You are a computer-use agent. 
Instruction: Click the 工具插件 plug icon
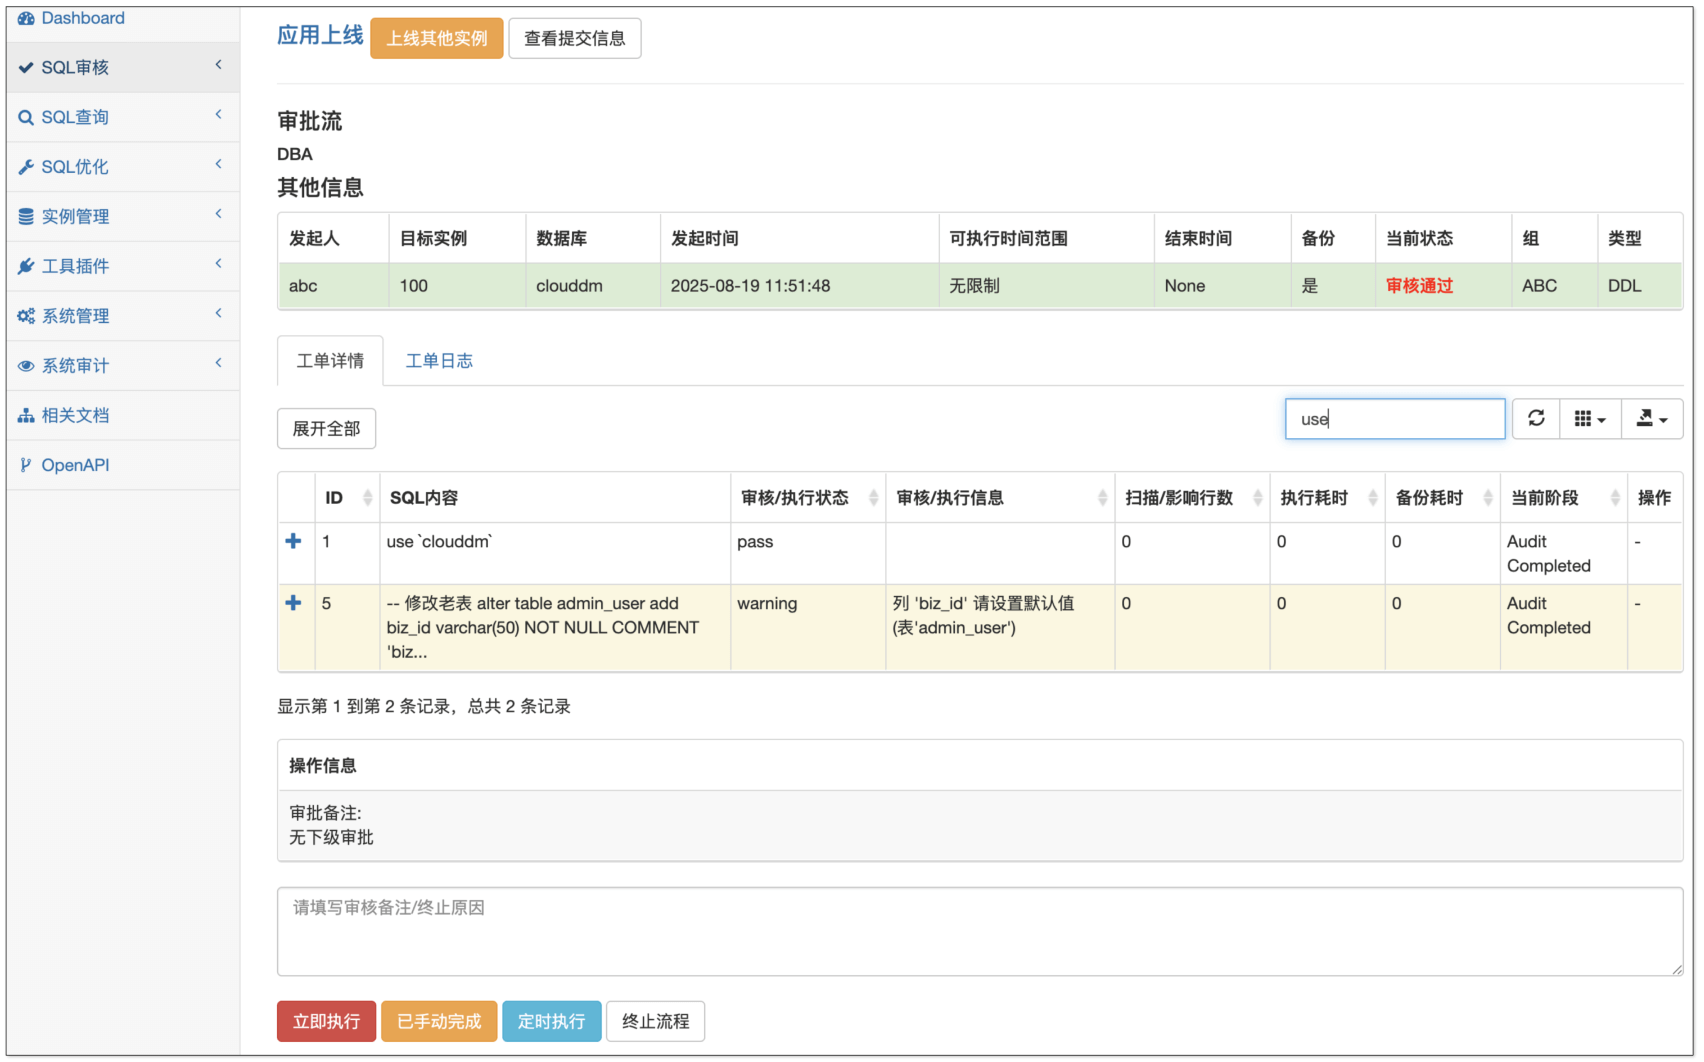(x=26, y=266)
